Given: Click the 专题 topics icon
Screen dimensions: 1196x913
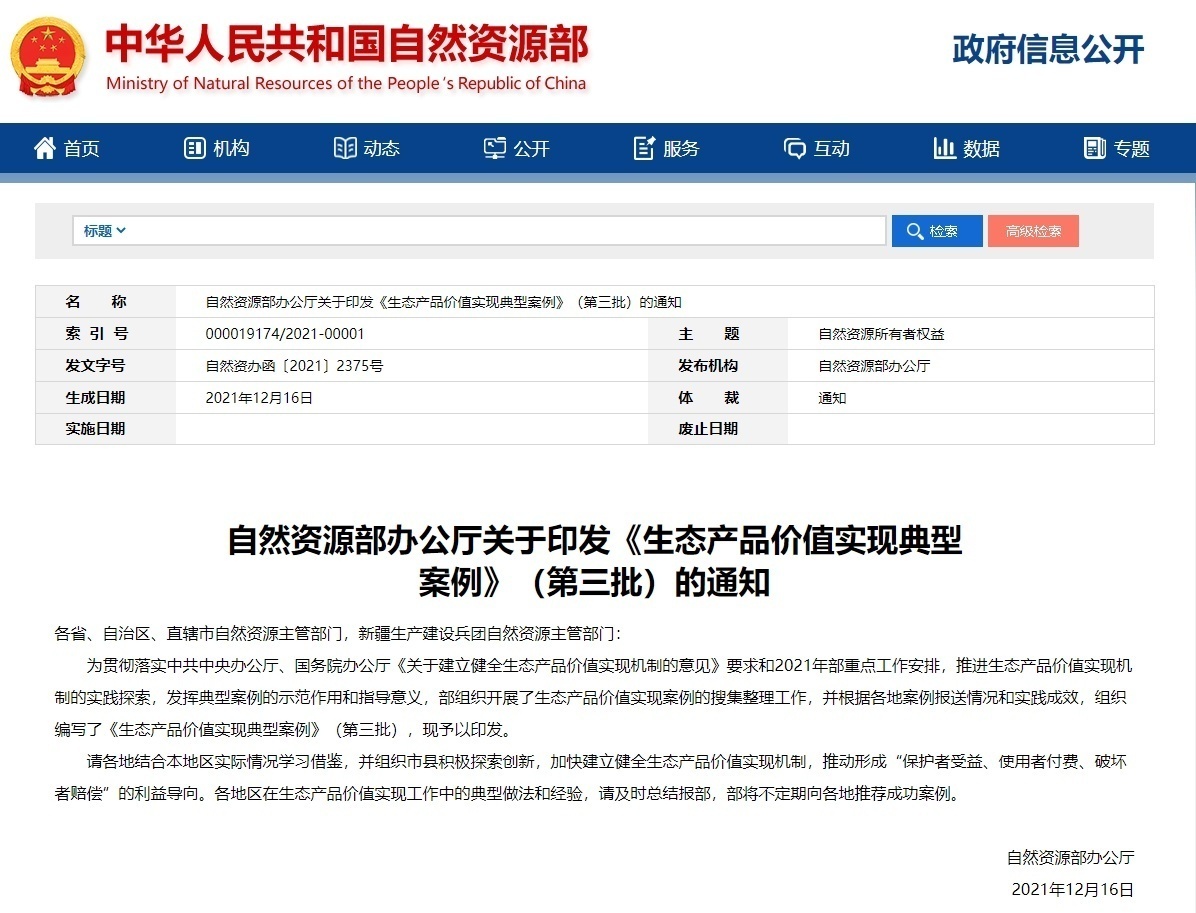Looking at the screenshot, I should tap(1092, 148).
